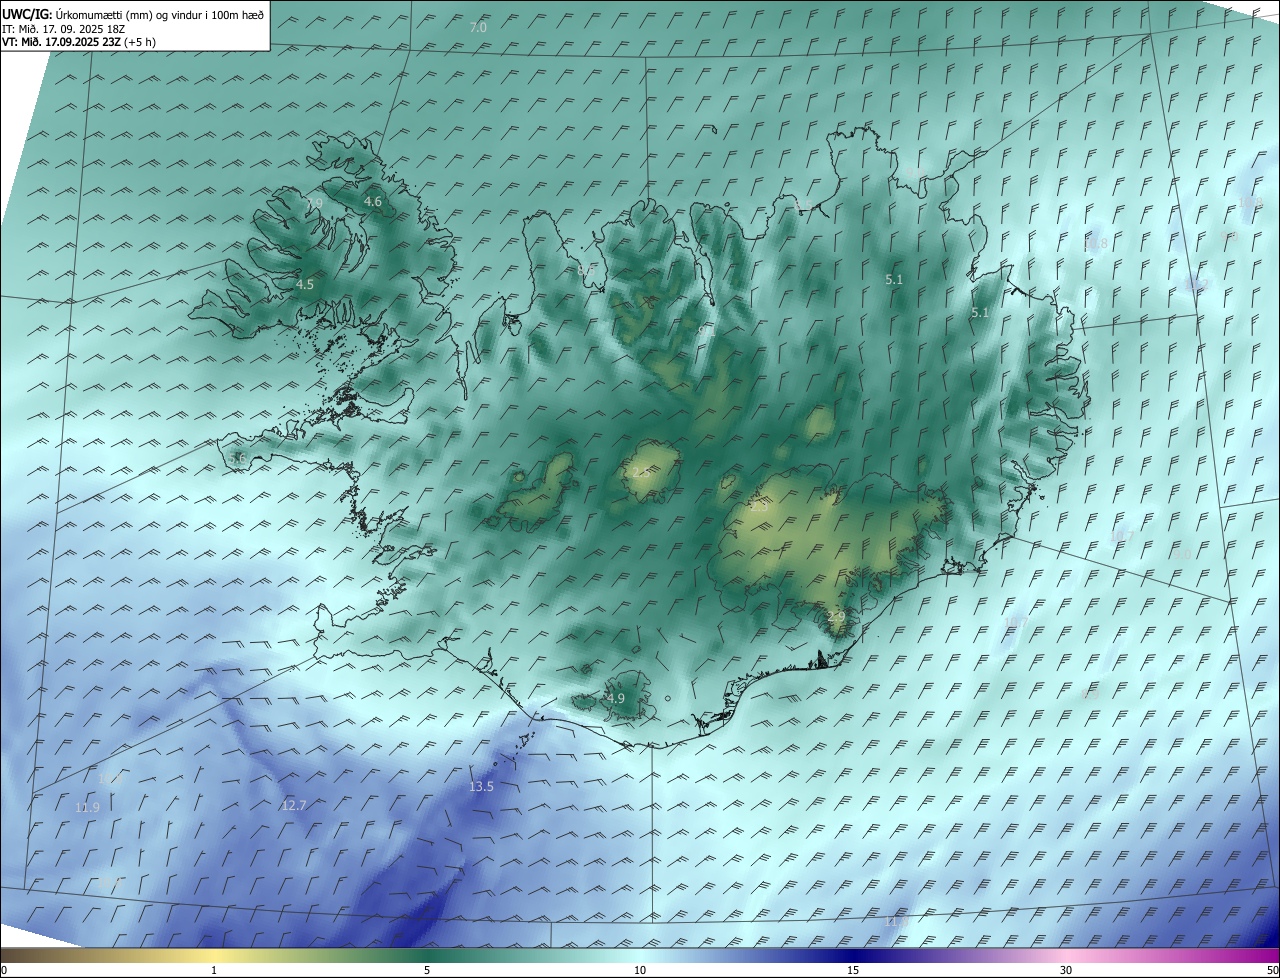1280x978 pixels.
Task: Click the "UWC/IG: Úrkomumætti (mm)" map title
Action: click(133, 13)
